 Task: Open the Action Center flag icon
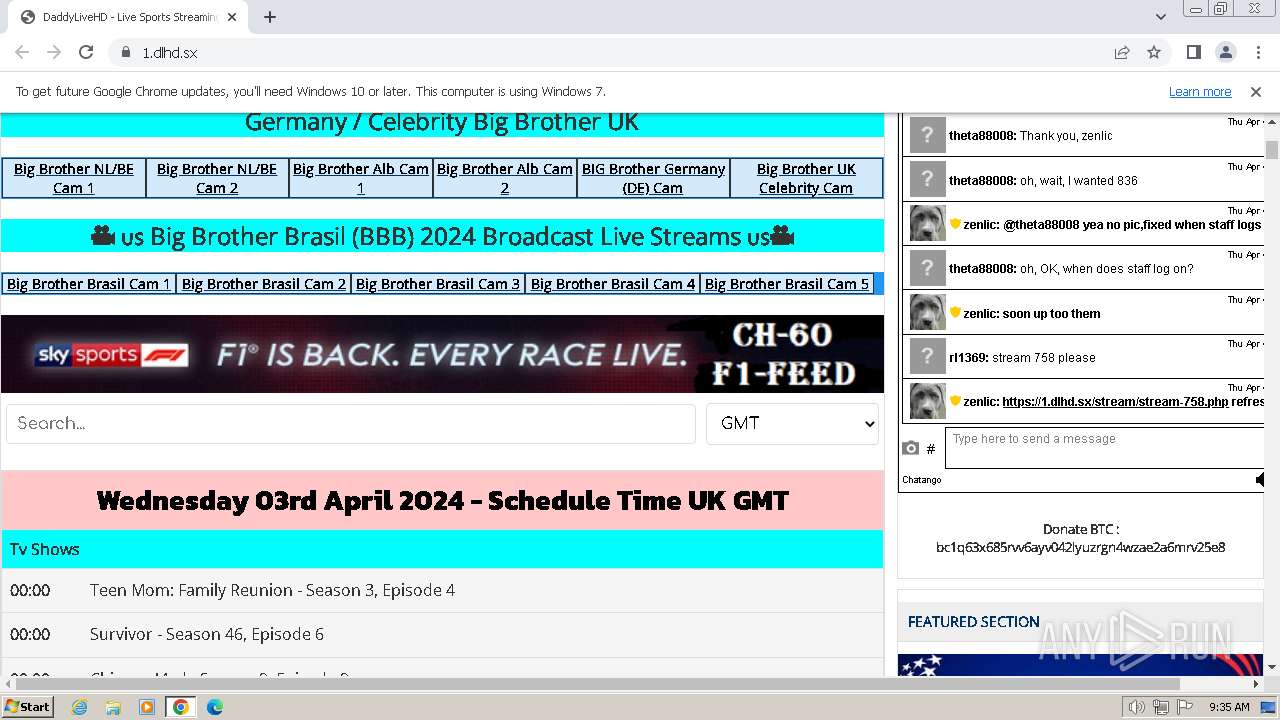(x=1185, y=707)
